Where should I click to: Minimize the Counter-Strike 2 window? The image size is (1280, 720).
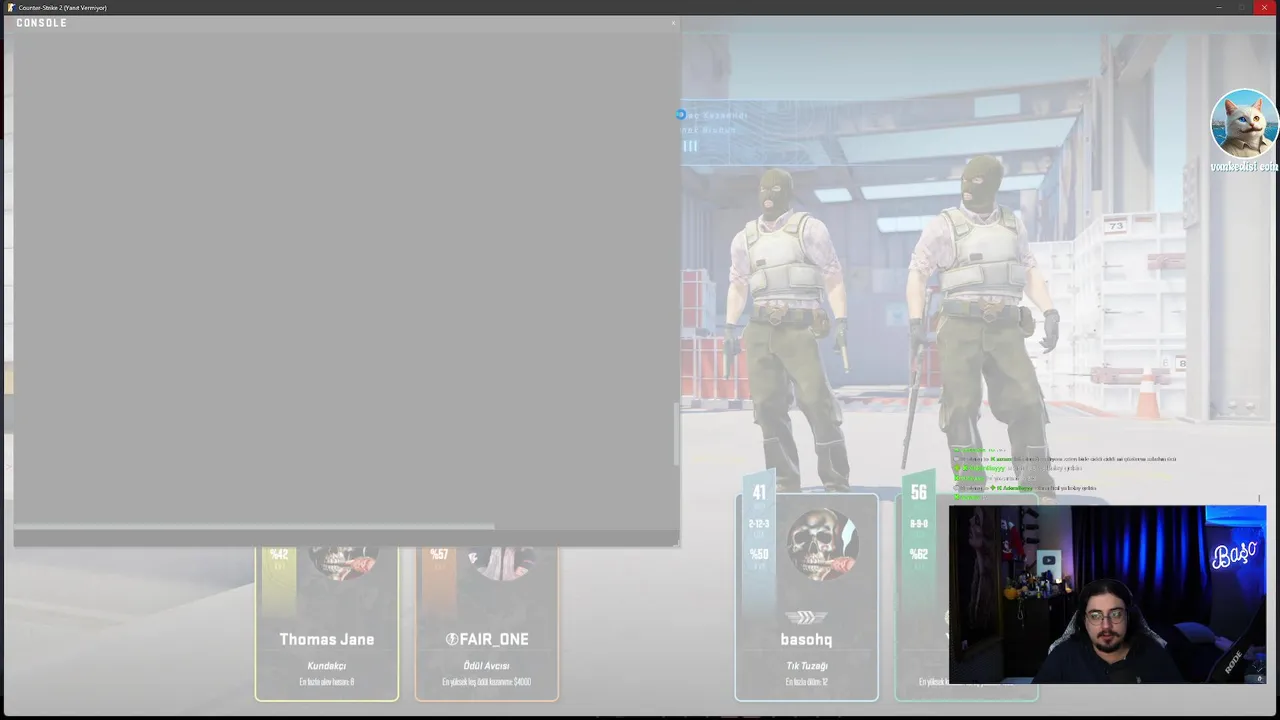(1219, 7)
